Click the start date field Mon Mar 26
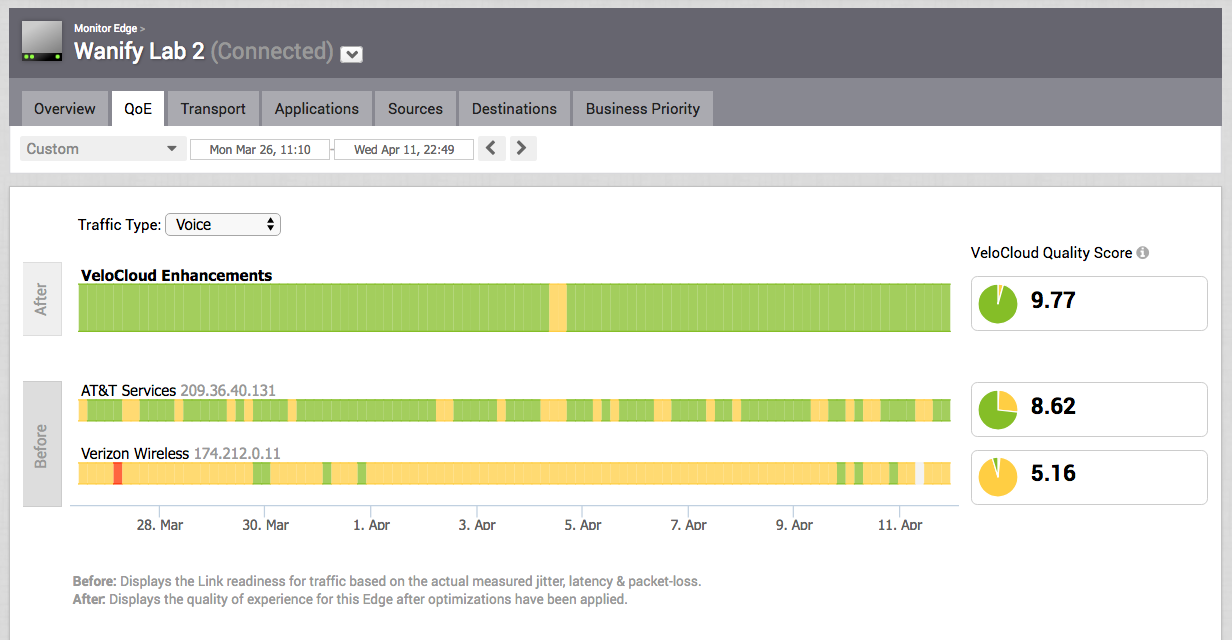Viewport: 1232px width, 640px height. coord(260,150)
